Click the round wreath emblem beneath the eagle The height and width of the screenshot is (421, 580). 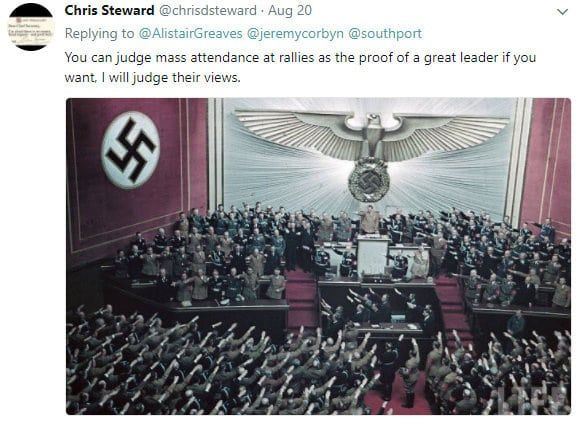368,179
